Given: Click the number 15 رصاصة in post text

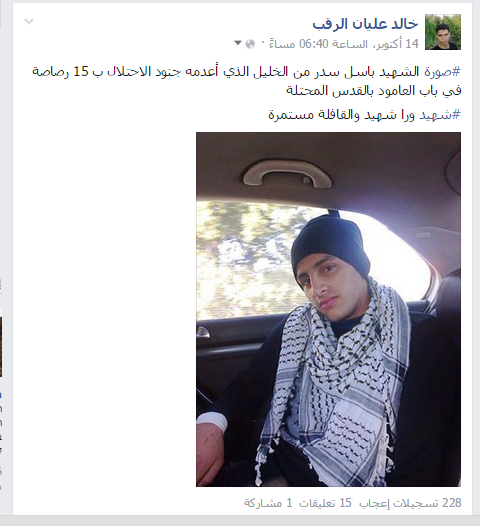Looking at the screenshot, I should click(x=61, y=72).
